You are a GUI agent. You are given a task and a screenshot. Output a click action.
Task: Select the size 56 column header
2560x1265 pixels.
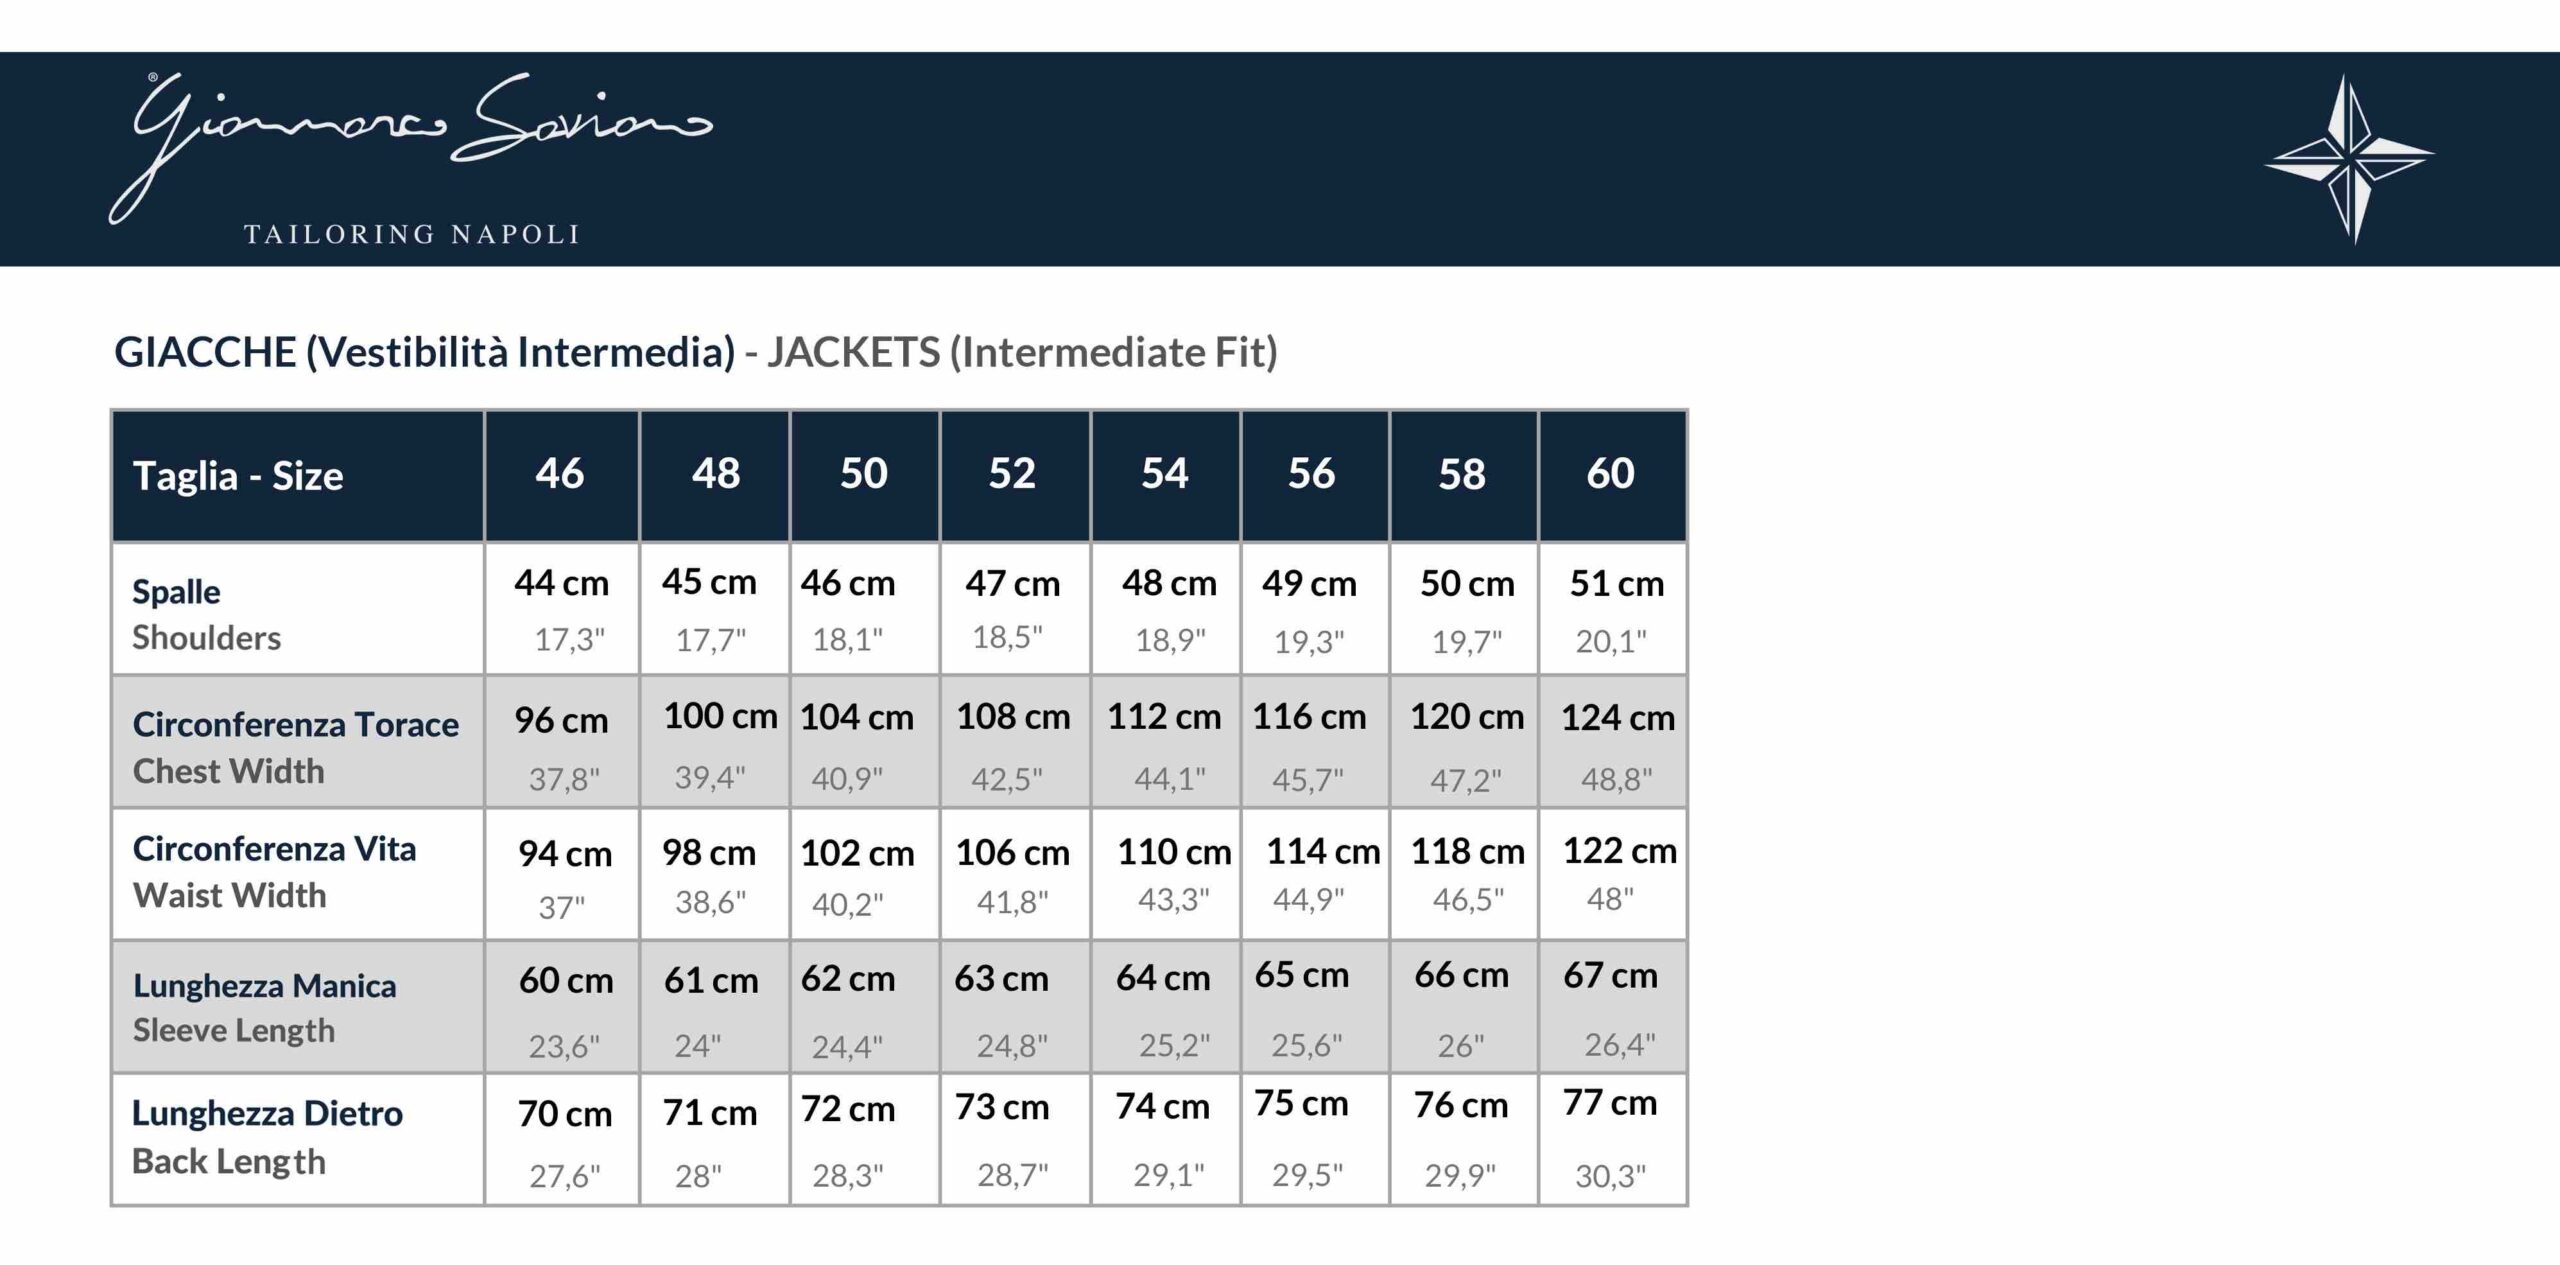(1311, 474)
